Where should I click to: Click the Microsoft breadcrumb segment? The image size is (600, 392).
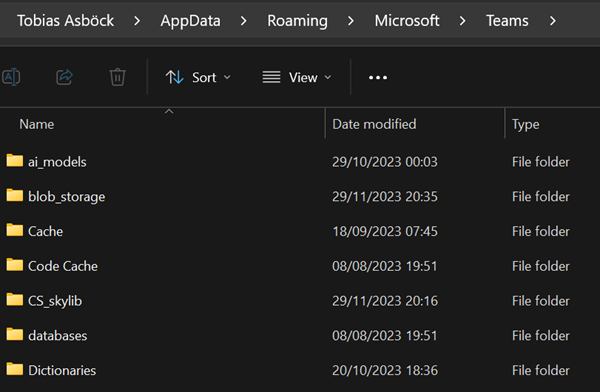(x=407, y=21)
